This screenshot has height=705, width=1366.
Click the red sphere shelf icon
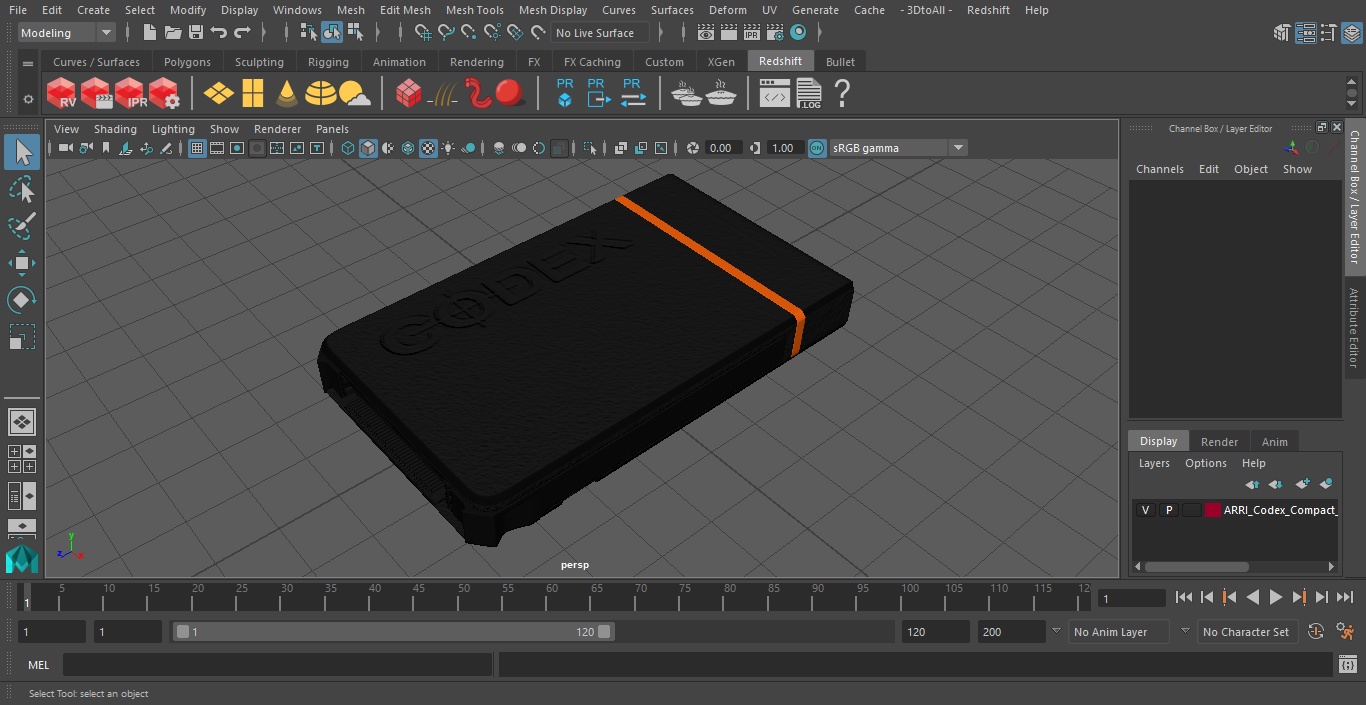click(x=511, y=93)
